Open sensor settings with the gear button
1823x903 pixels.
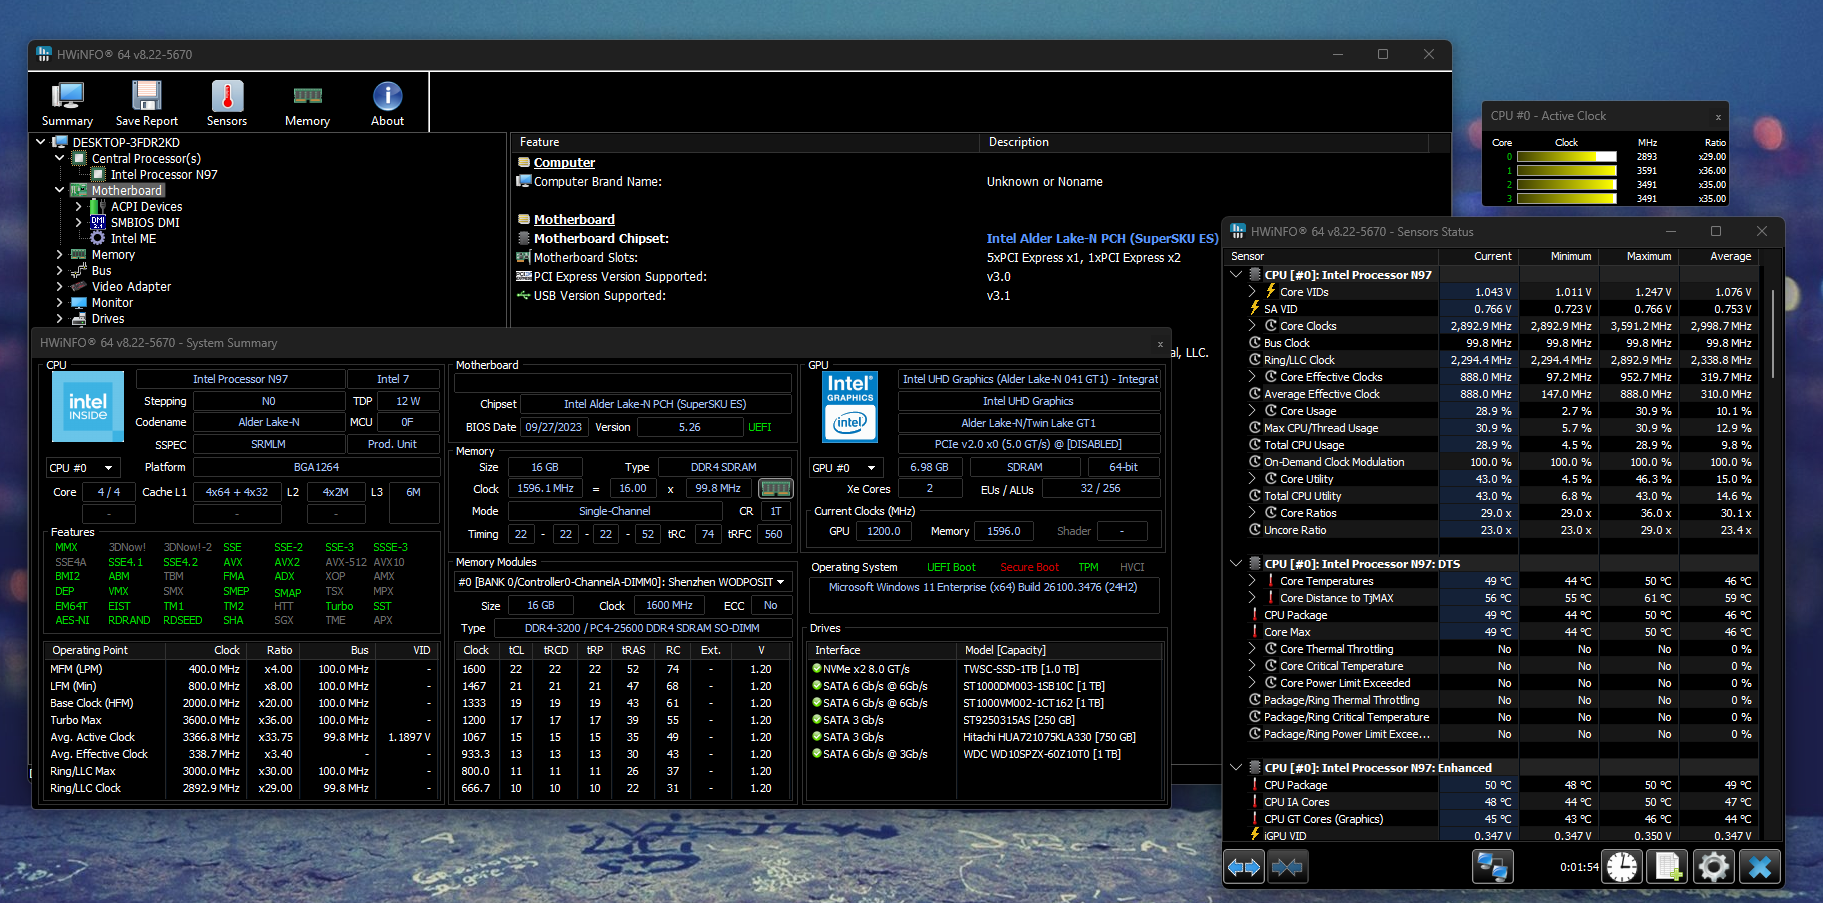(1714, 867)
